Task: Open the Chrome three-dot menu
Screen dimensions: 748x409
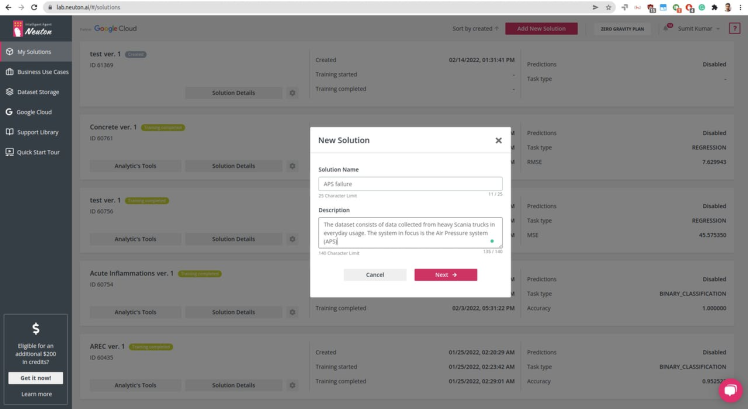Action: [x=740, y=7]
